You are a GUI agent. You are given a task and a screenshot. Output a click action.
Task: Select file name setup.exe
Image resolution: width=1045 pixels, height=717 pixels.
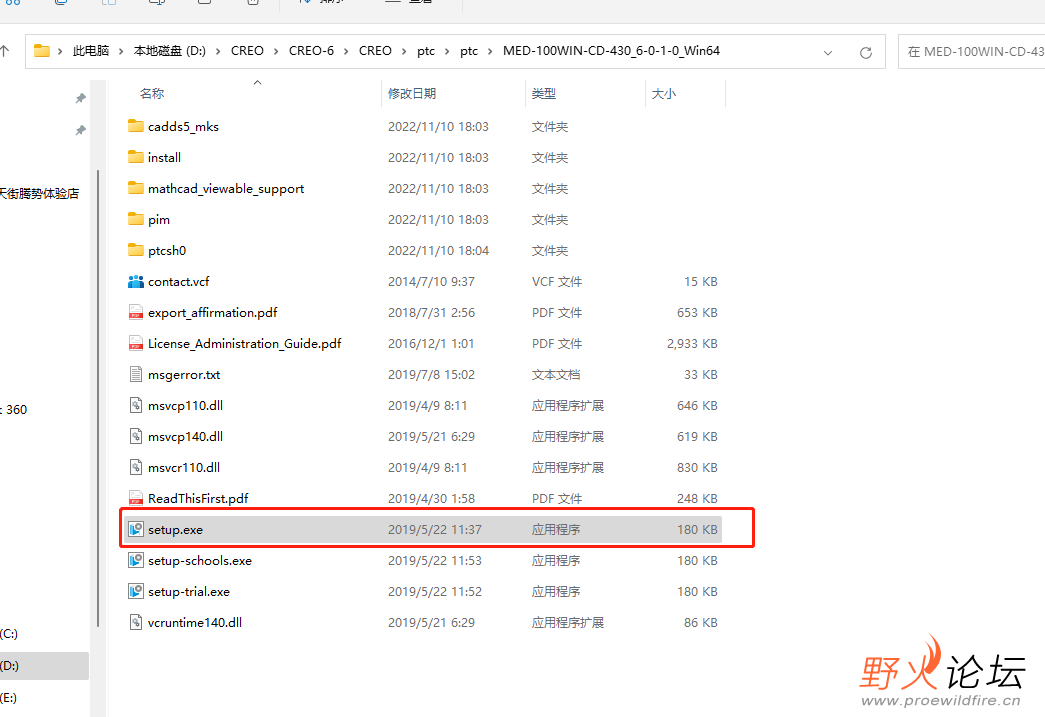pyautogui.click(x=175, y=530)
